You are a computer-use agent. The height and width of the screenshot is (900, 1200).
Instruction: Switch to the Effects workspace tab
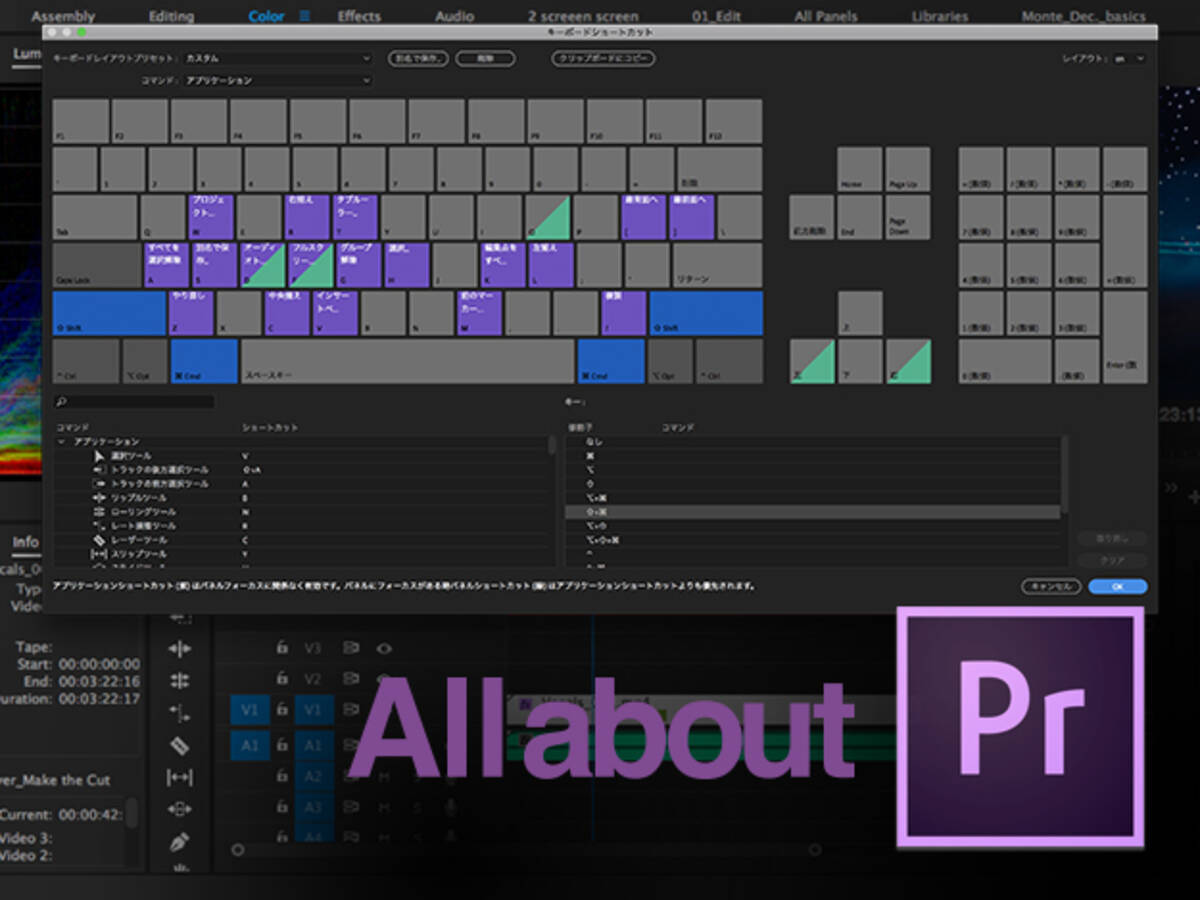pos(359,15)
